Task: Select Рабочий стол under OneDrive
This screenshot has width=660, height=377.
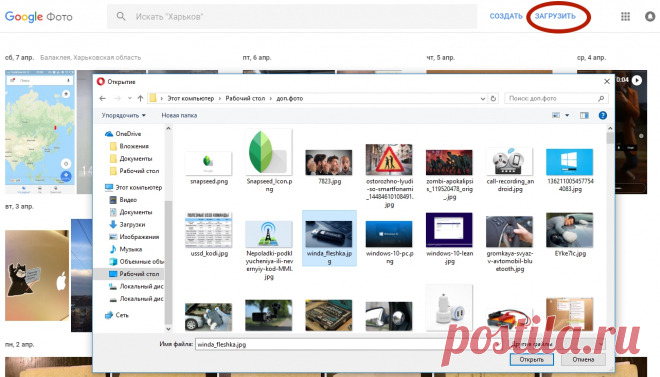Action: click(x=134, y=171)
